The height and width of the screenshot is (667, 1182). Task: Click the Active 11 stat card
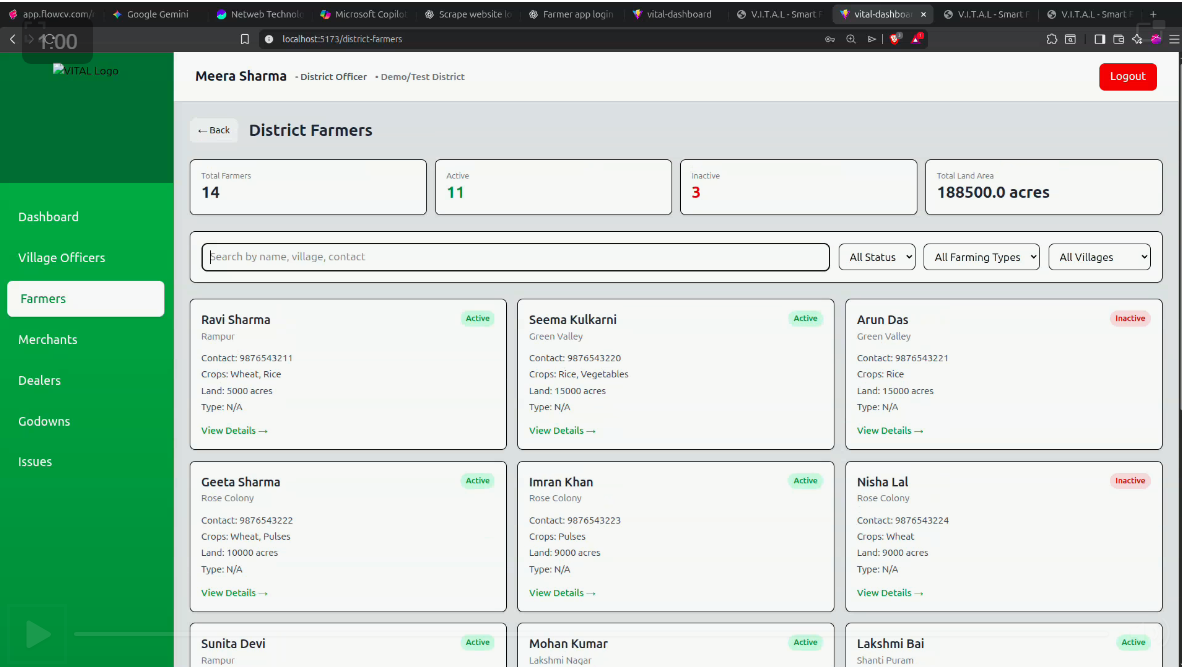553,187
